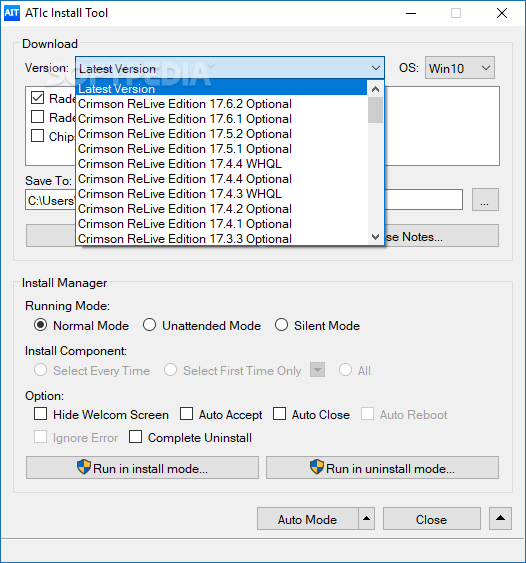Choose Unattended Mode running mode

click(149, 325)
